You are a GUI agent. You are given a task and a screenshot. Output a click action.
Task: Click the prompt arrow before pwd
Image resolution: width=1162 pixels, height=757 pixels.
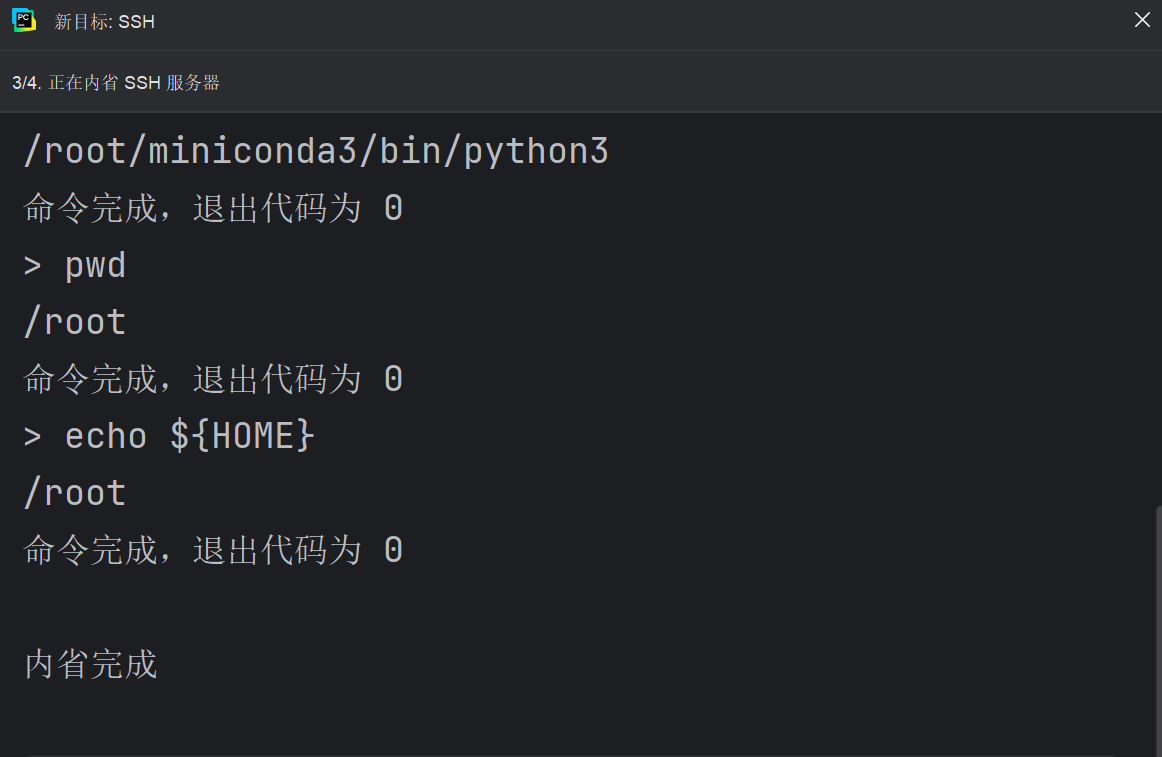(32, 266)
